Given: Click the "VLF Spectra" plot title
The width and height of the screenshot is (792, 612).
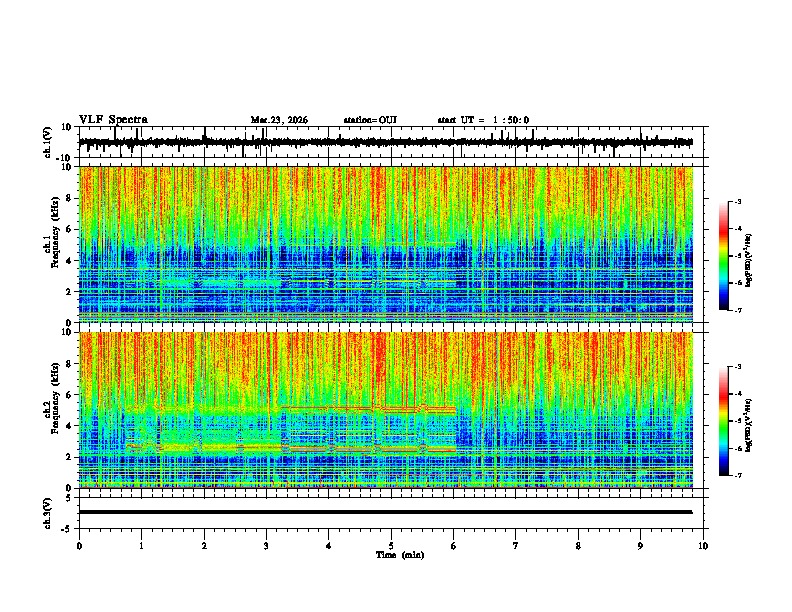Looking at the screenshot, I should (x=113, y=120).
